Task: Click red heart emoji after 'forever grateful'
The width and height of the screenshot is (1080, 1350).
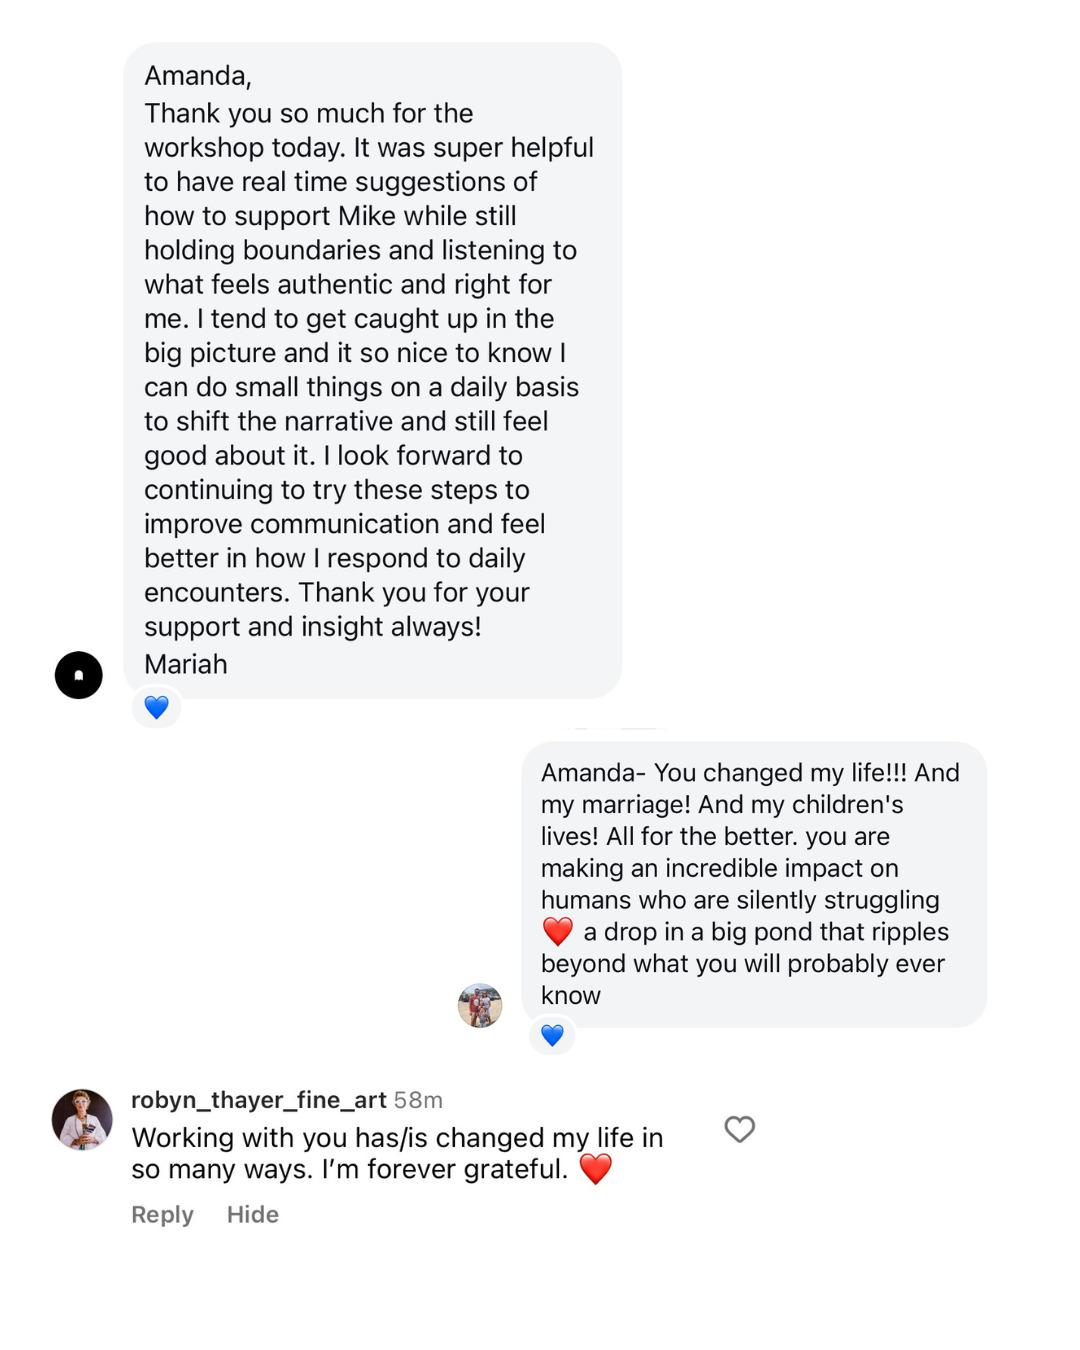Action: pos(596,1168)
